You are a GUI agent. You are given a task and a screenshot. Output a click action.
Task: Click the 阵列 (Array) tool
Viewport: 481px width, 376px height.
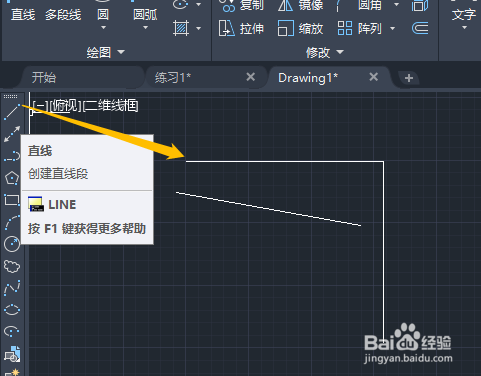pyautogui.click(x=359, y=28)
